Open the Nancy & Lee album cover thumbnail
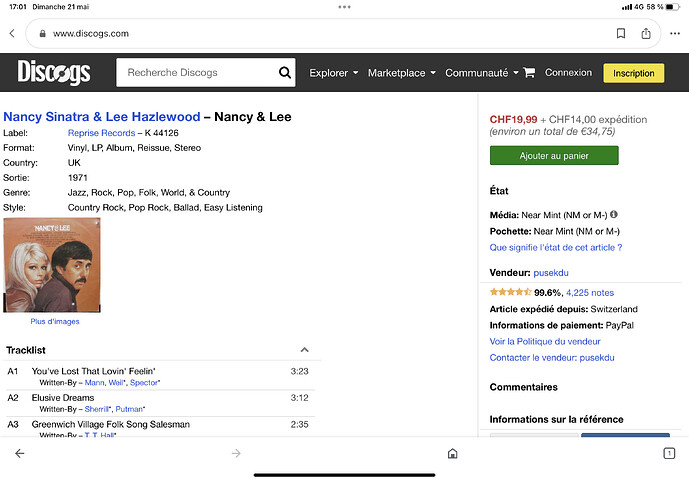Image resolution: width=689 pixels, height=481 pixels. tap(52, 265)
